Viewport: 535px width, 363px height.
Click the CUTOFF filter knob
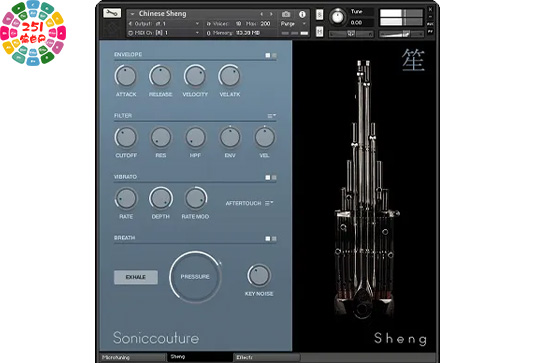pos(126,137)
